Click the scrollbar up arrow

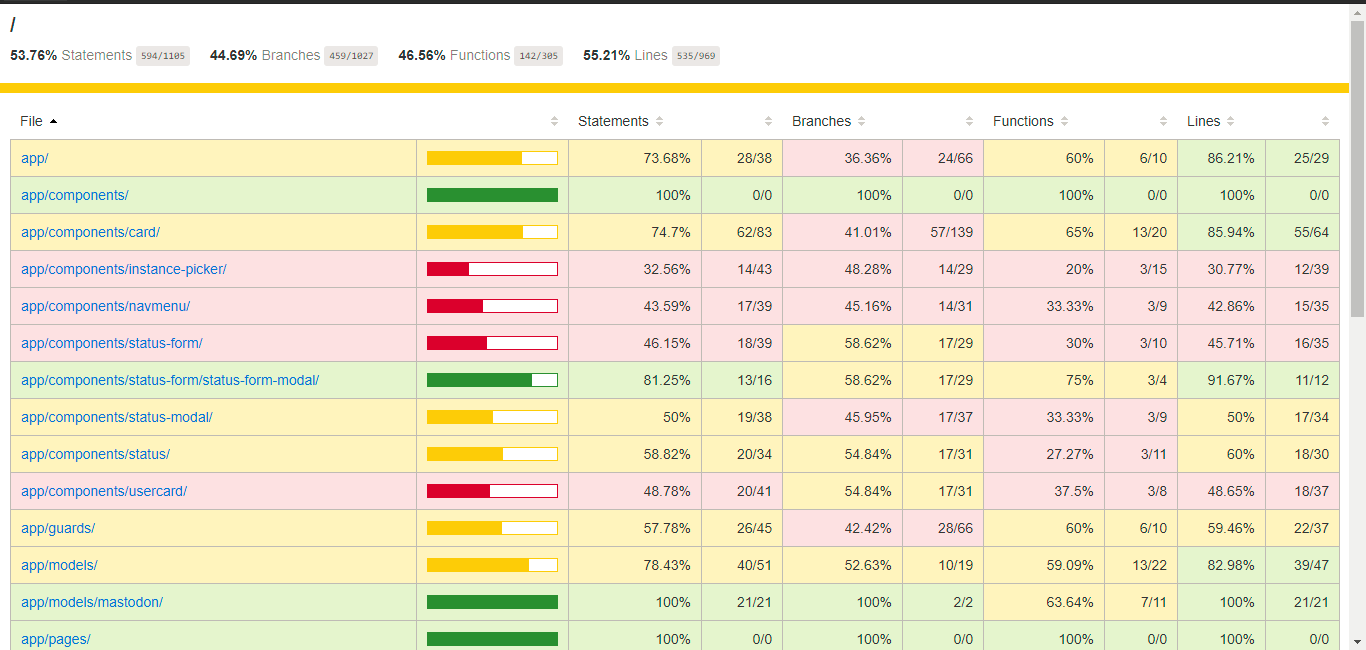[1357, 12]
